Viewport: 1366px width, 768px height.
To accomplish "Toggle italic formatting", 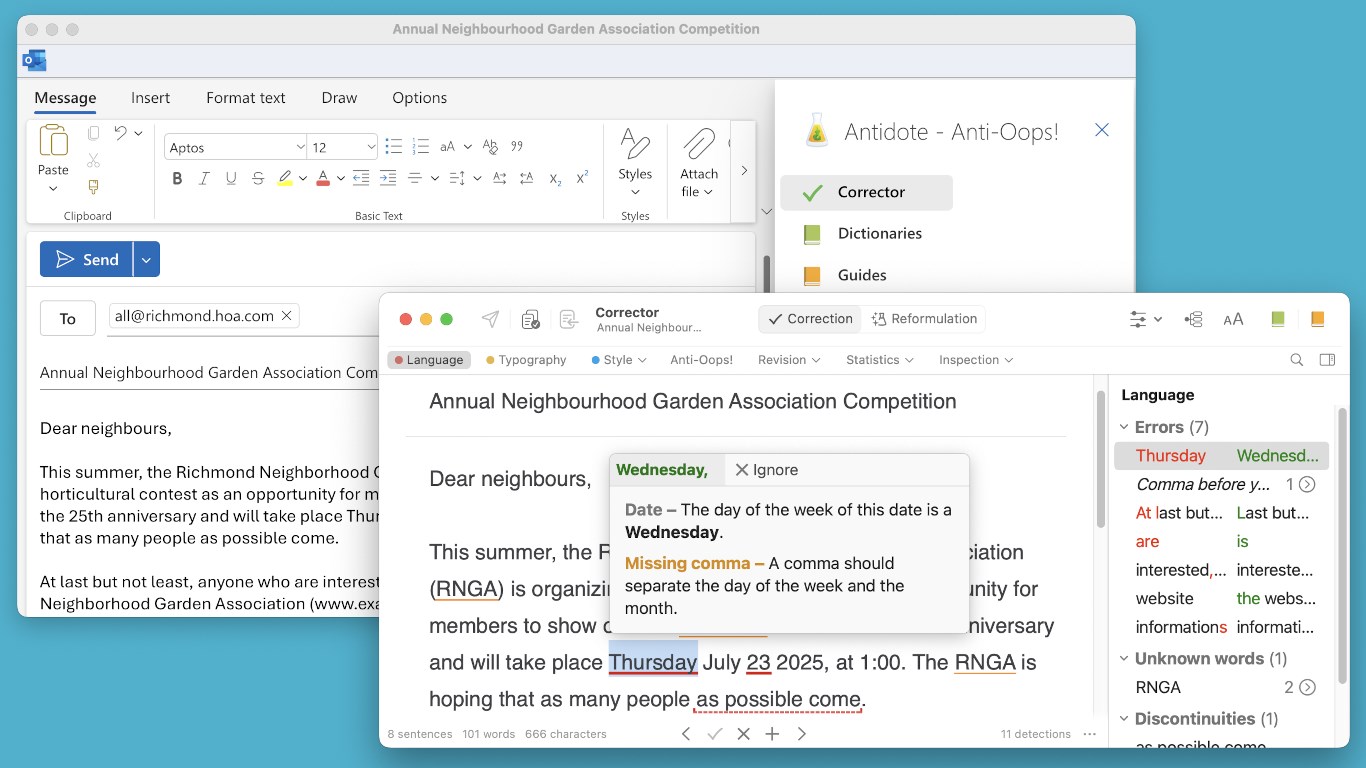I will (x=204, y=178).
